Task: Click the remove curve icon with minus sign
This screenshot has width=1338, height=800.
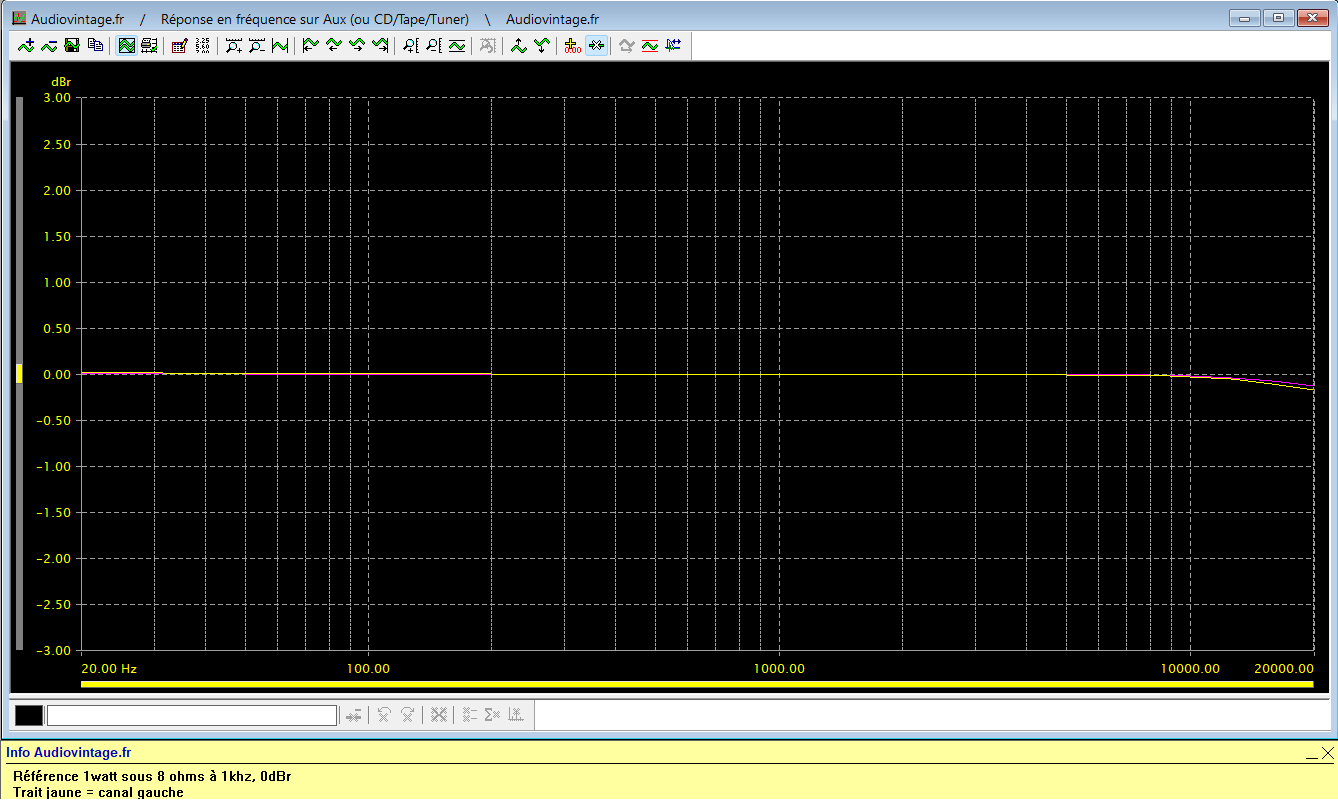Action: [49, 45]
